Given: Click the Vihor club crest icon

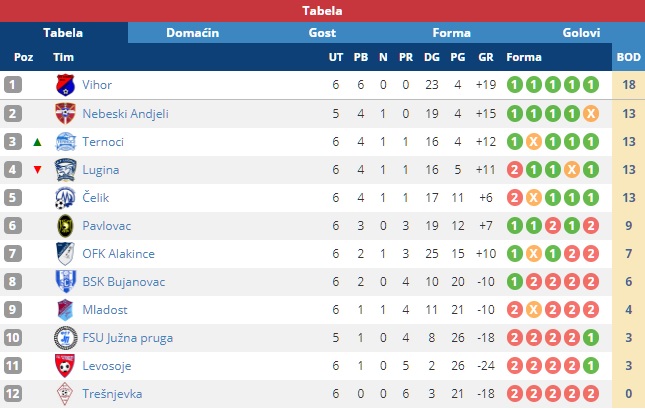Looking at the screenshot, I should [x=65, y=85].
